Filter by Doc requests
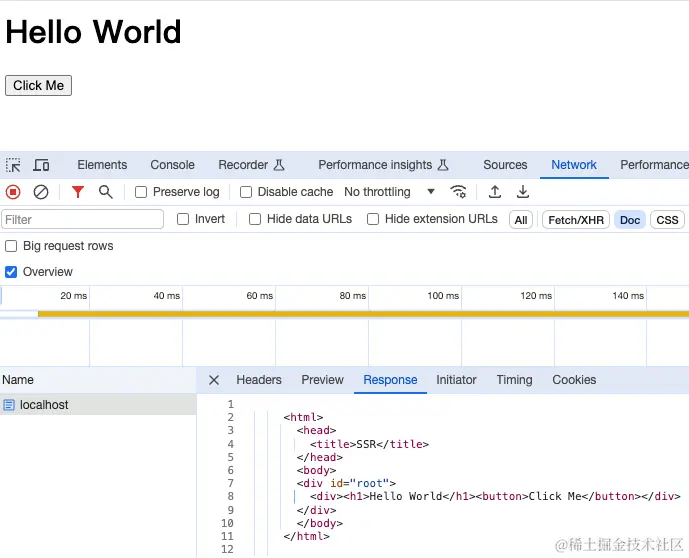Viewport: 689px width, 558px height. click(x=630, y=220)
